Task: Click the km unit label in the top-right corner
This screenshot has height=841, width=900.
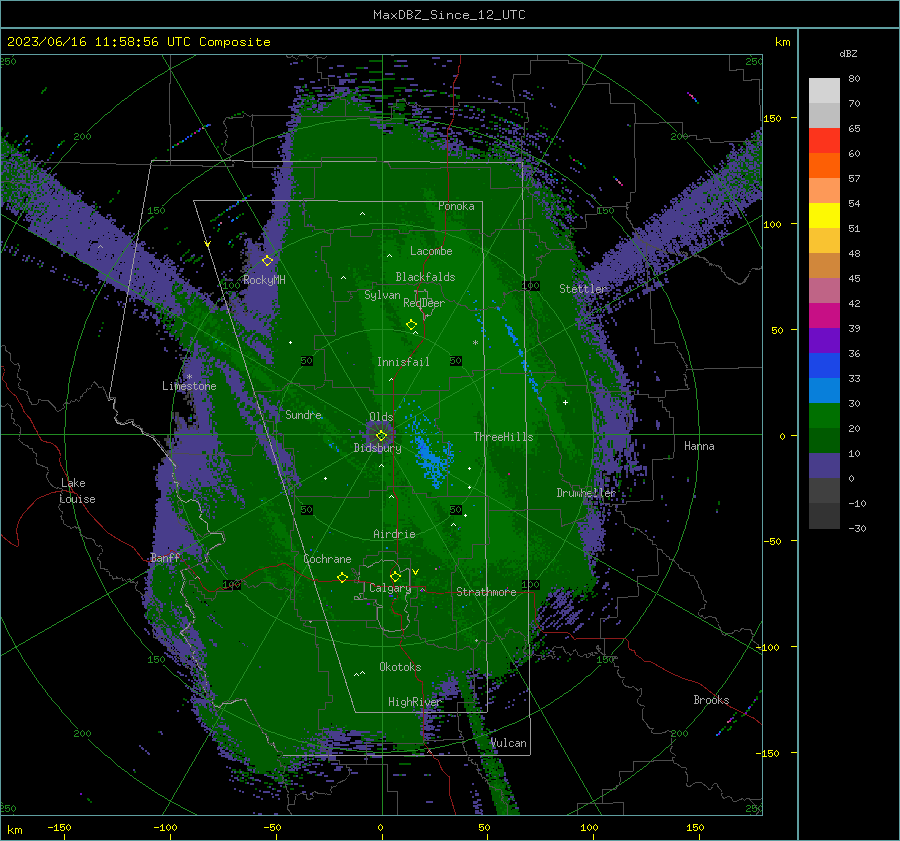Action: pos(782,42)
